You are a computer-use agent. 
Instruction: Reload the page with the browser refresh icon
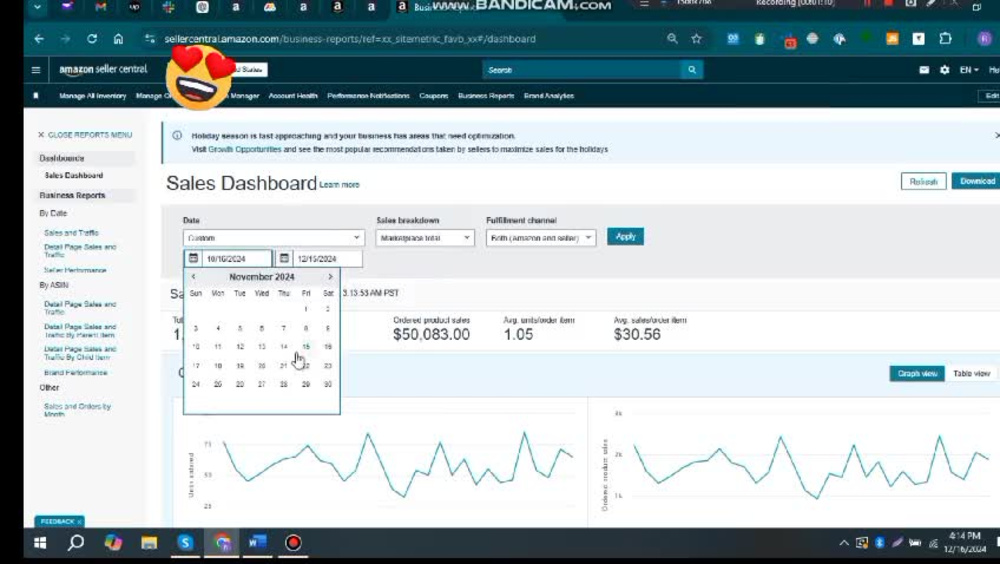click(92, 39)
